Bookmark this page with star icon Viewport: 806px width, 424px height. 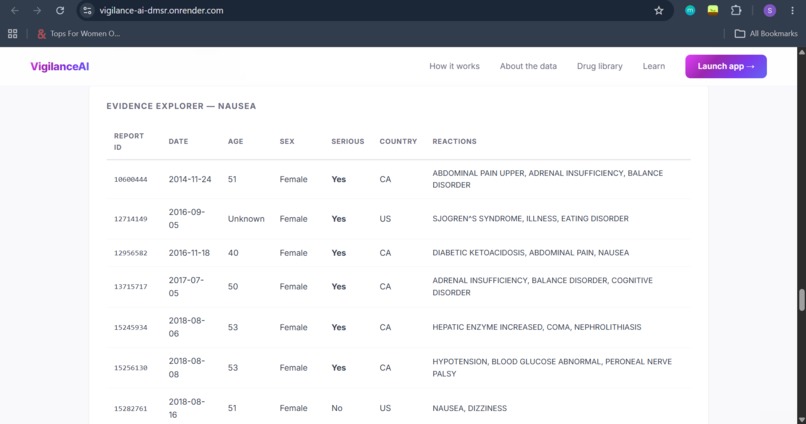(658, 10)
